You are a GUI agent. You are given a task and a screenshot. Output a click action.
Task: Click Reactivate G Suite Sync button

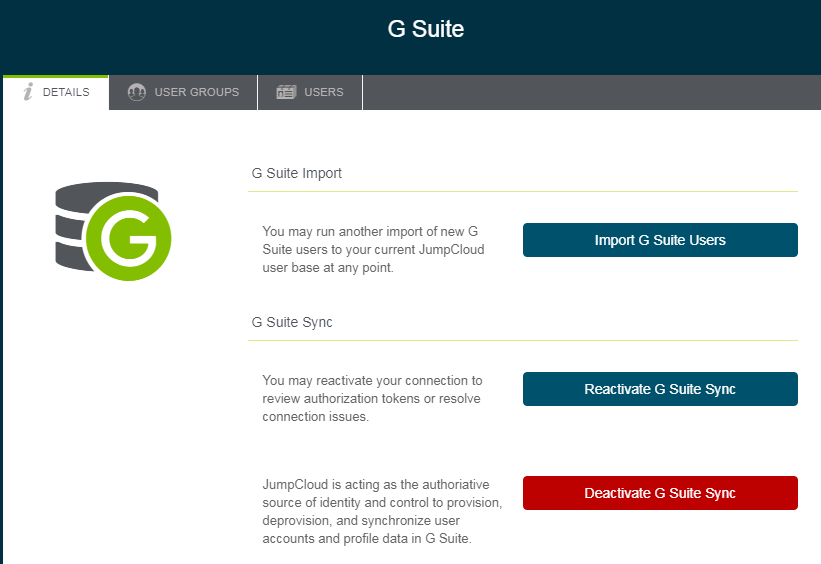[x=660, y=389]
